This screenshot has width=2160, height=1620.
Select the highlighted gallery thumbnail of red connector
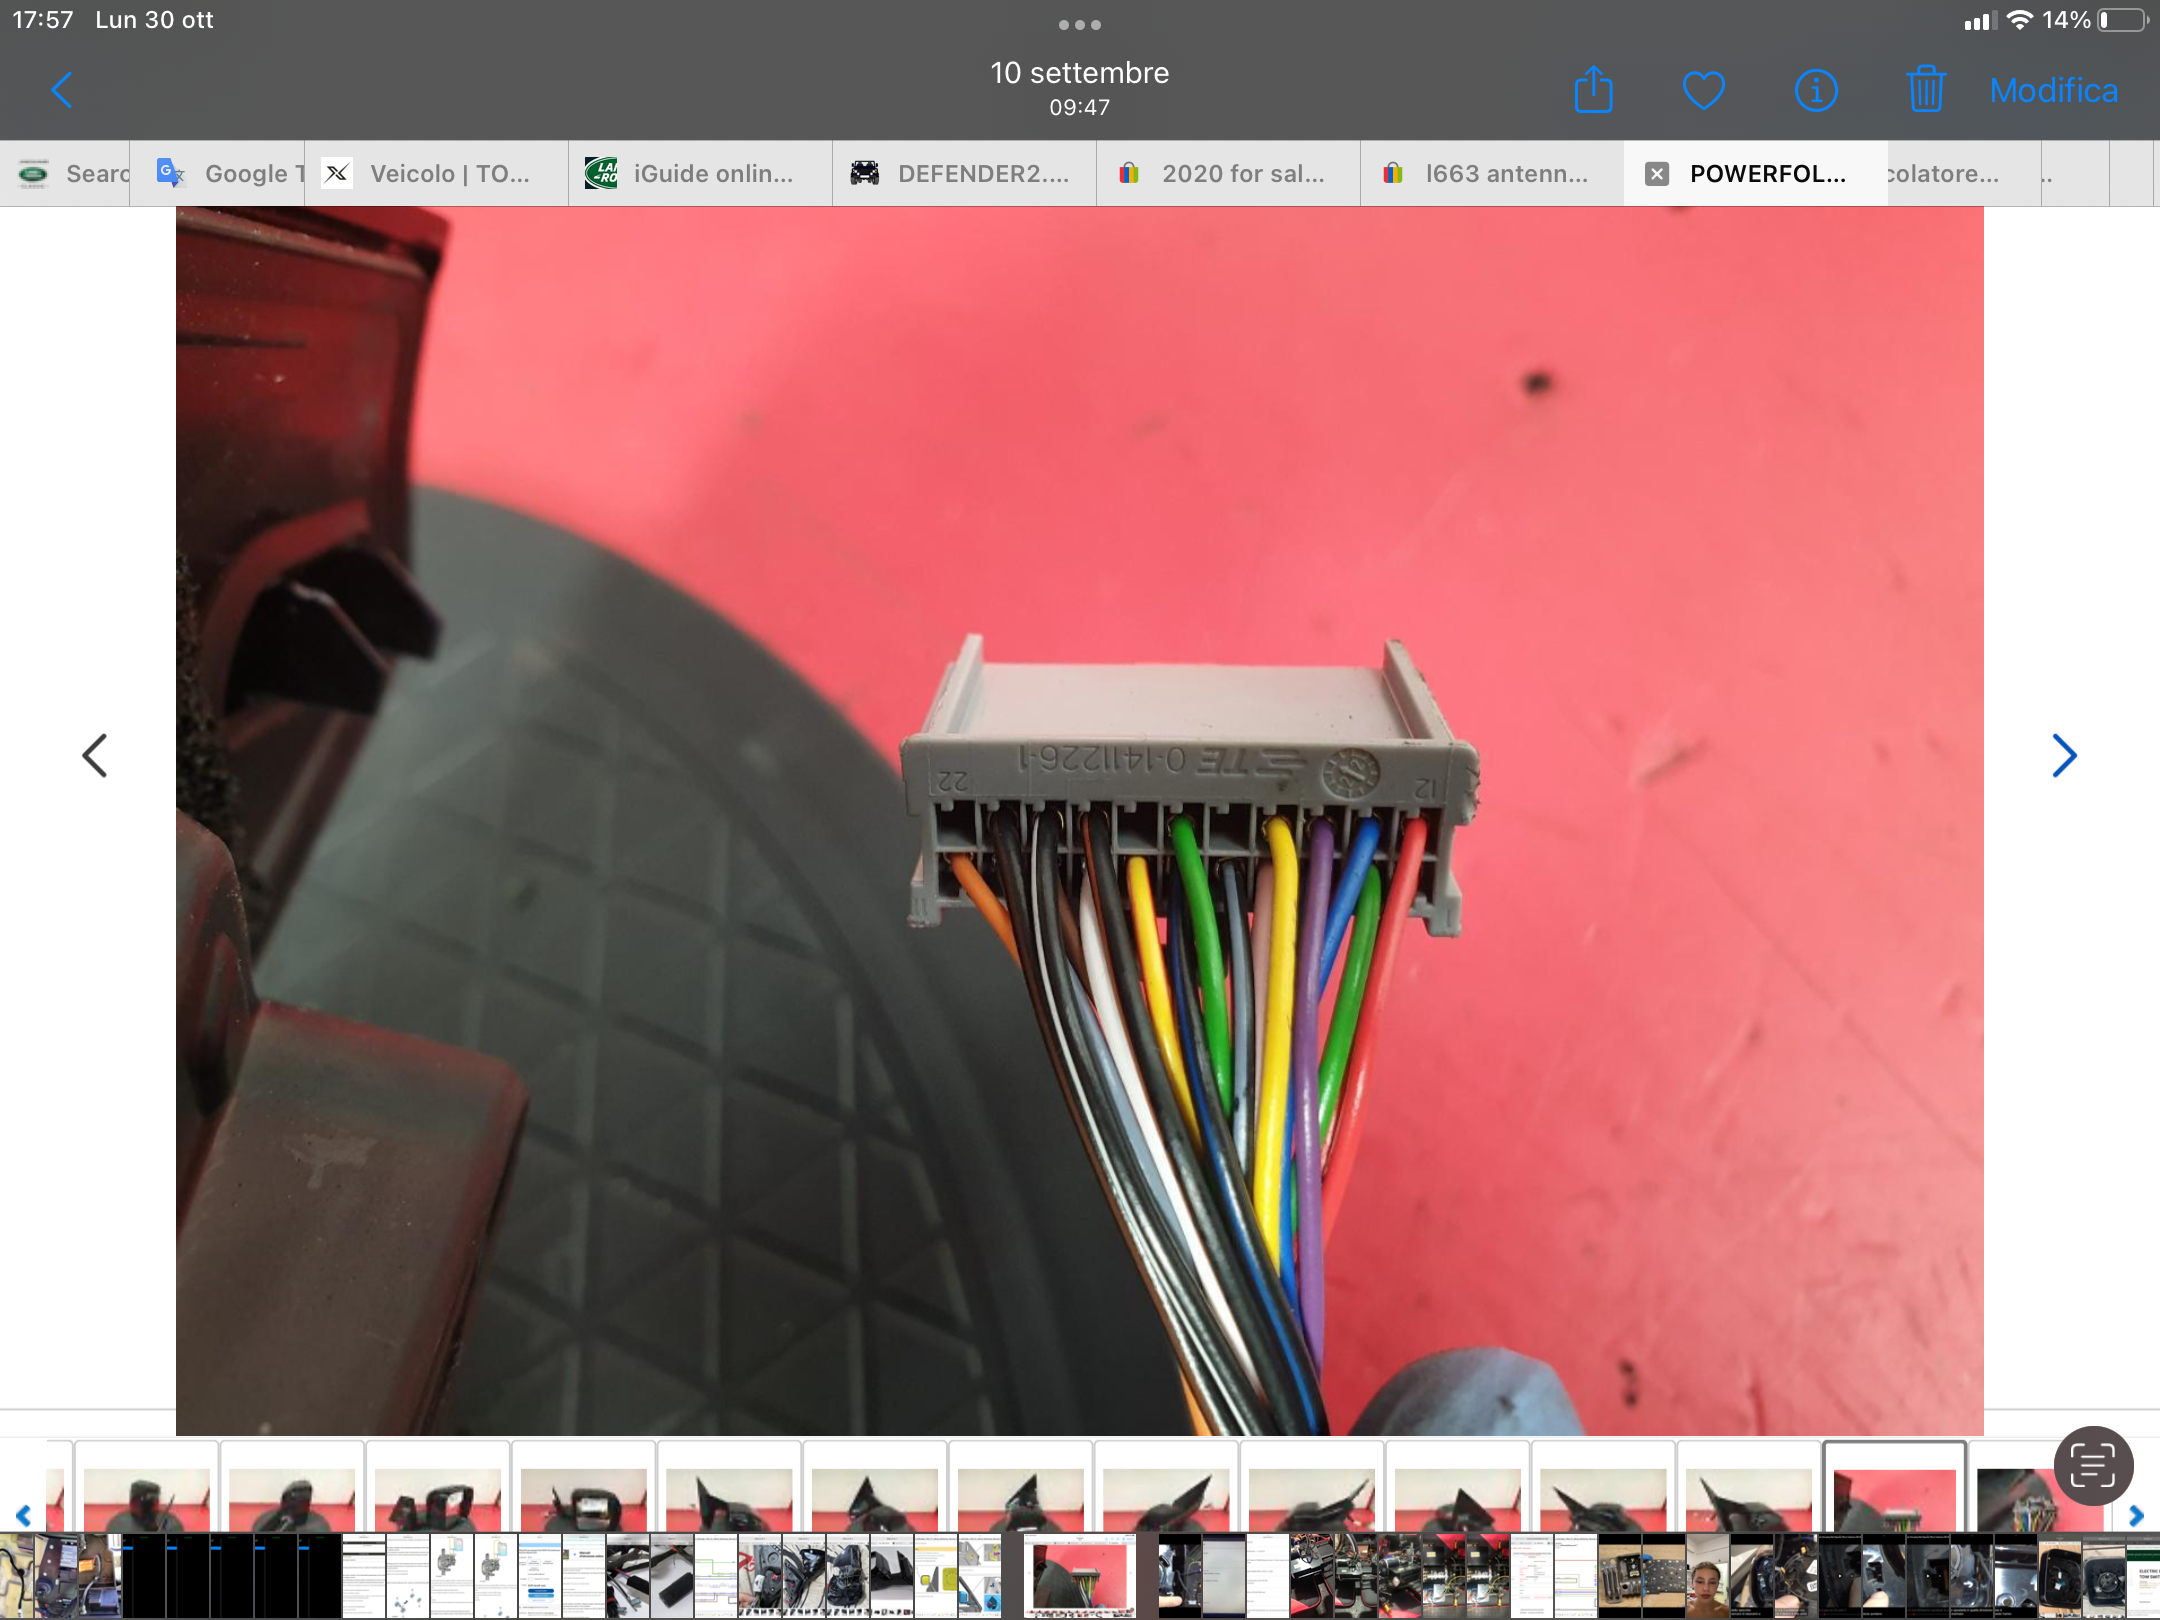point(1894,1487)
